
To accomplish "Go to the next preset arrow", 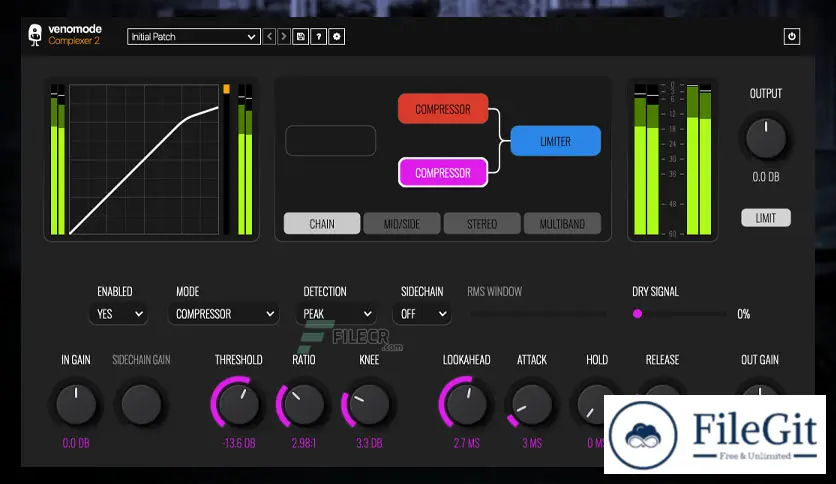I will pos(284,37).
